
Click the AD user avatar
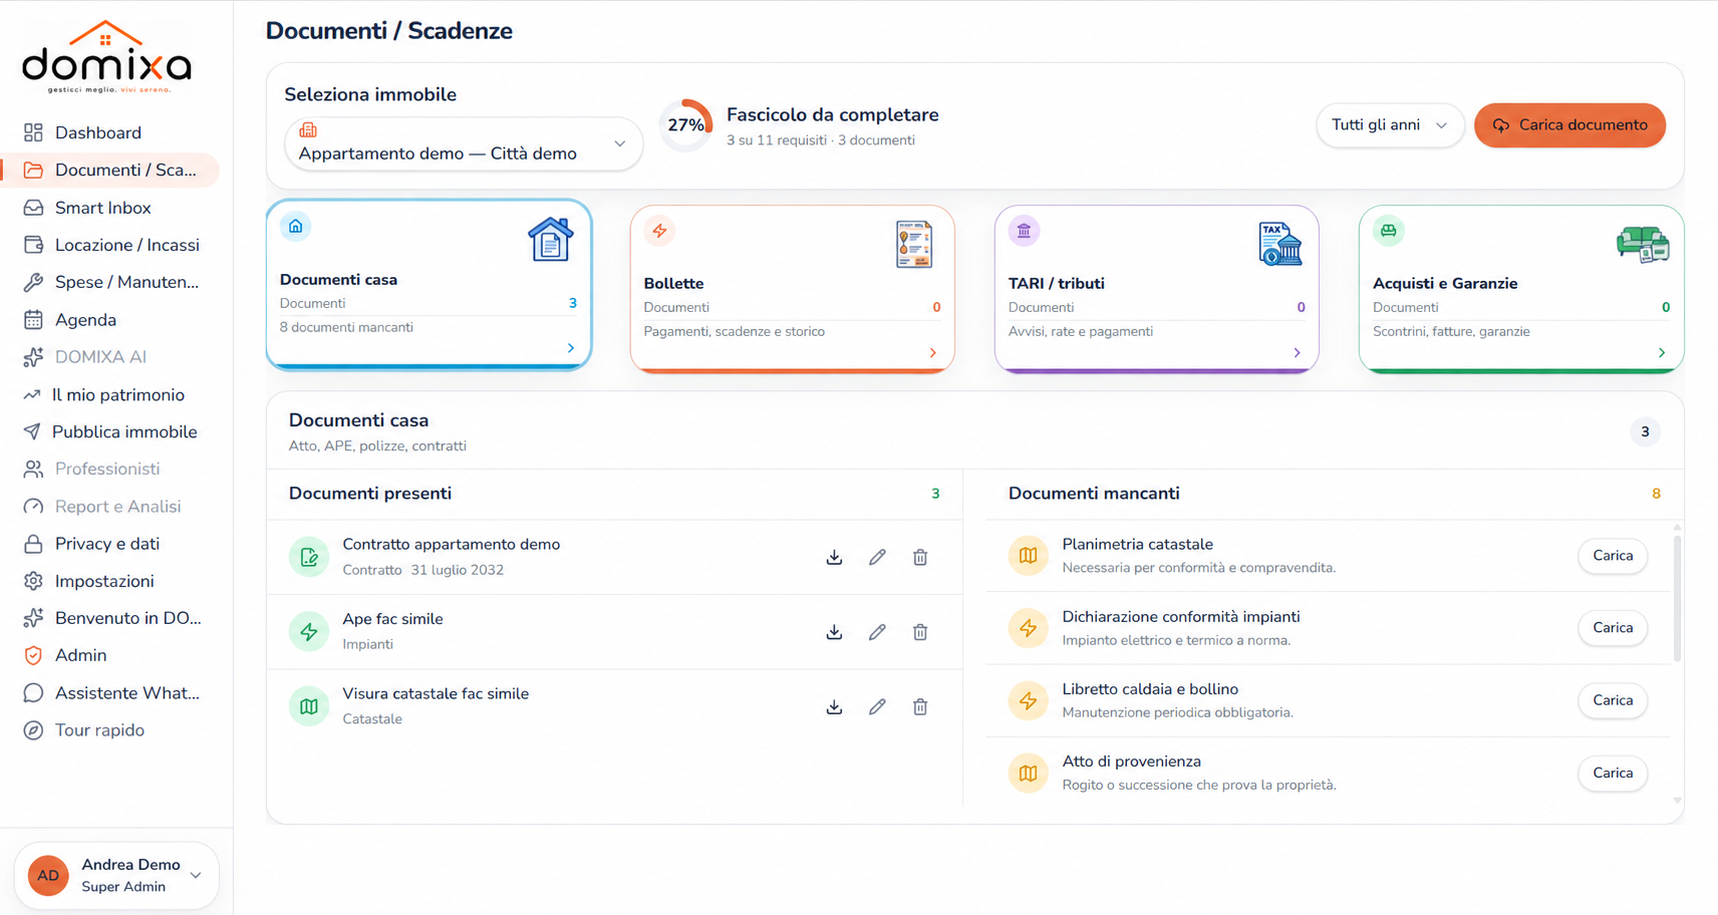pyautogui.click(x=48, y=875)
